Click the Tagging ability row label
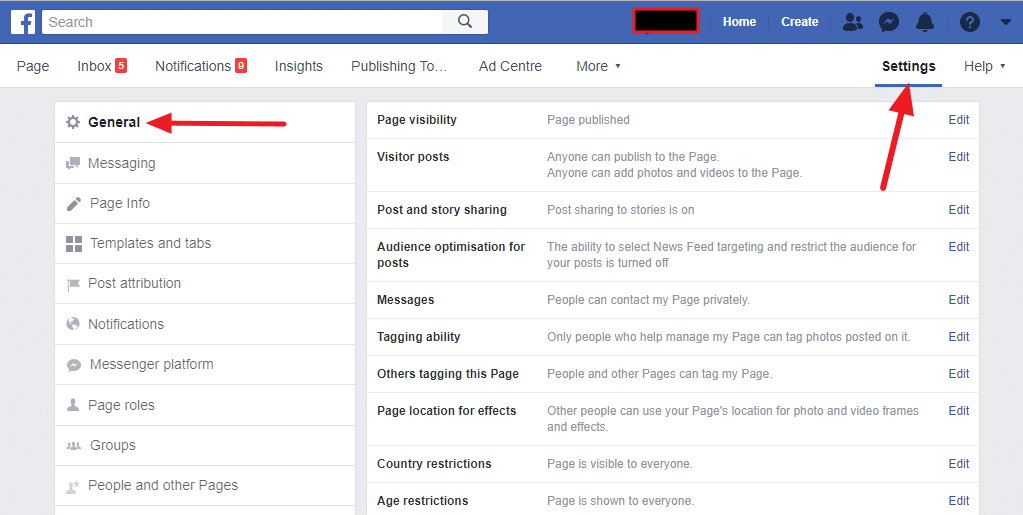1023x515 pixels. (x=419, y=337)
